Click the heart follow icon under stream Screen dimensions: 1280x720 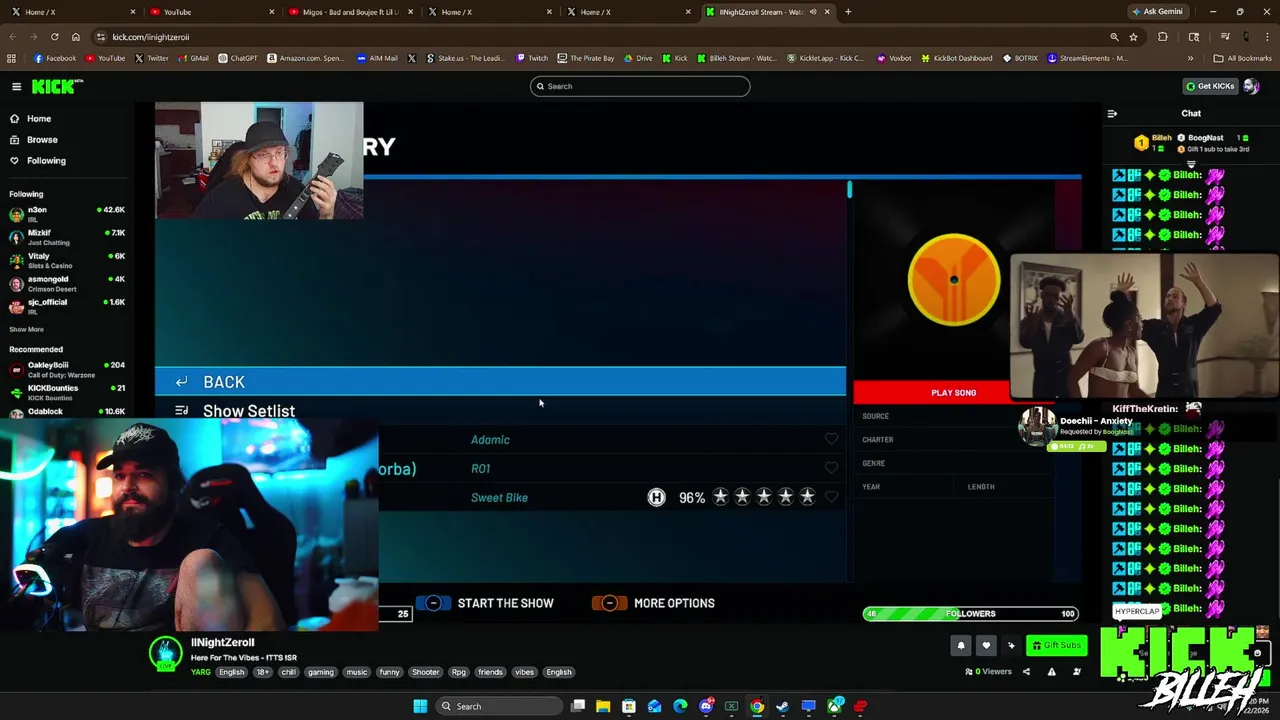[x=986, y=645]
